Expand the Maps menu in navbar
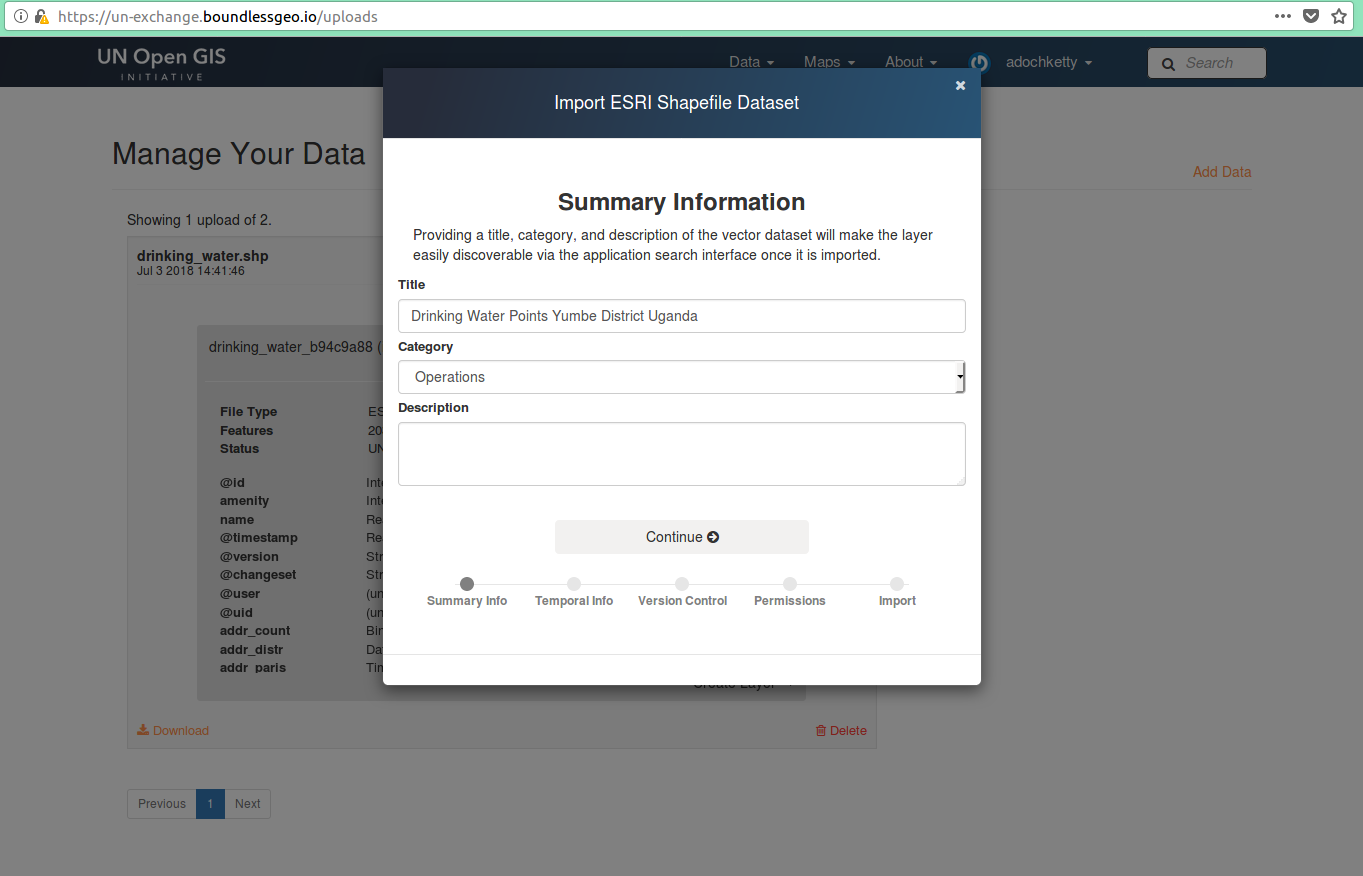The width and height of the screenshot is (1363, 876). (829, 62)
